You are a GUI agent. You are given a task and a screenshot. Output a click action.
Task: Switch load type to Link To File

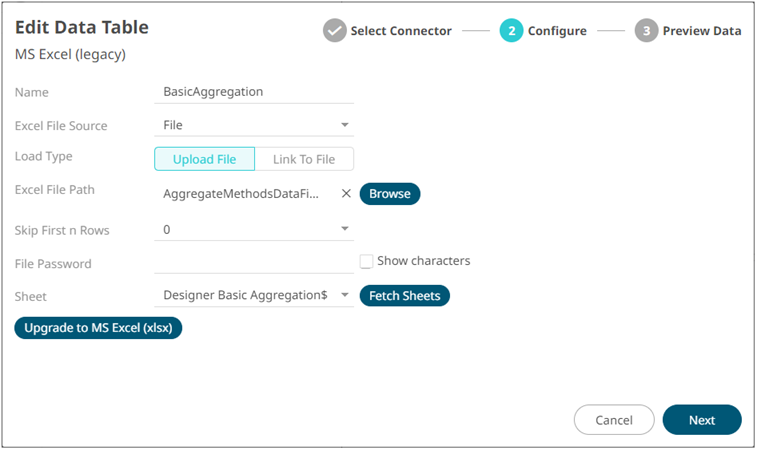(304, 159)
